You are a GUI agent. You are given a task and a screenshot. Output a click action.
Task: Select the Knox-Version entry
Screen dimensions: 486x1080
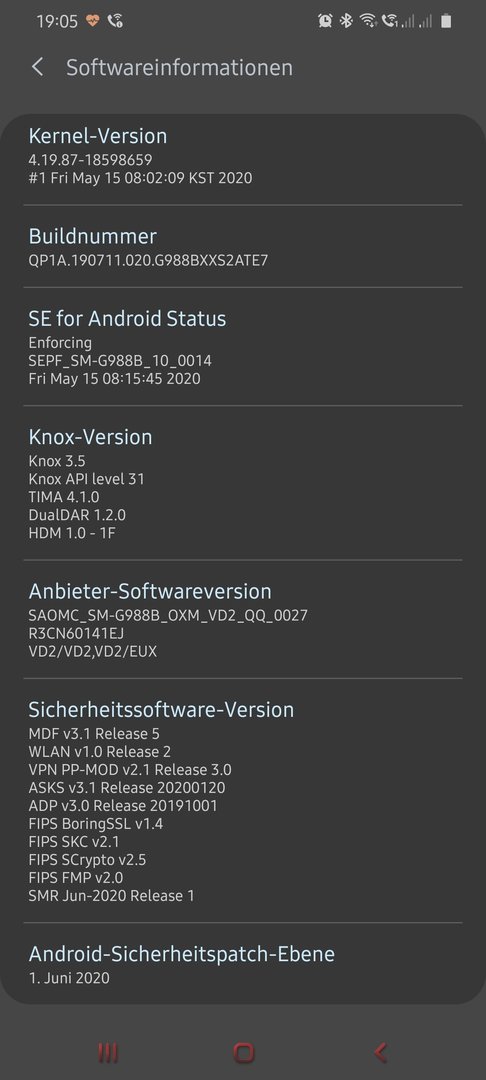coord(243,483)
